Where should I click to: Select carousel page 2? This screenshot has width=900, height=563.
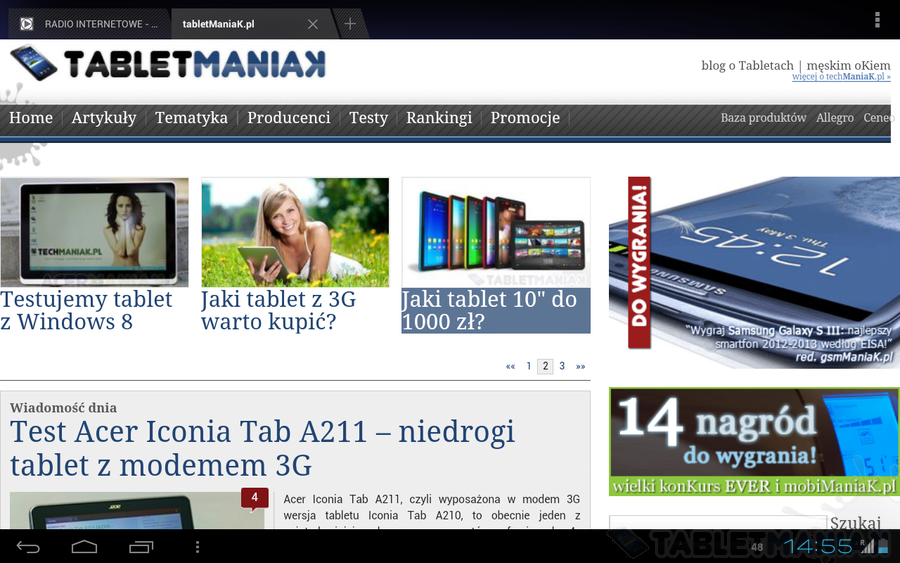click(x=545, y=366)
